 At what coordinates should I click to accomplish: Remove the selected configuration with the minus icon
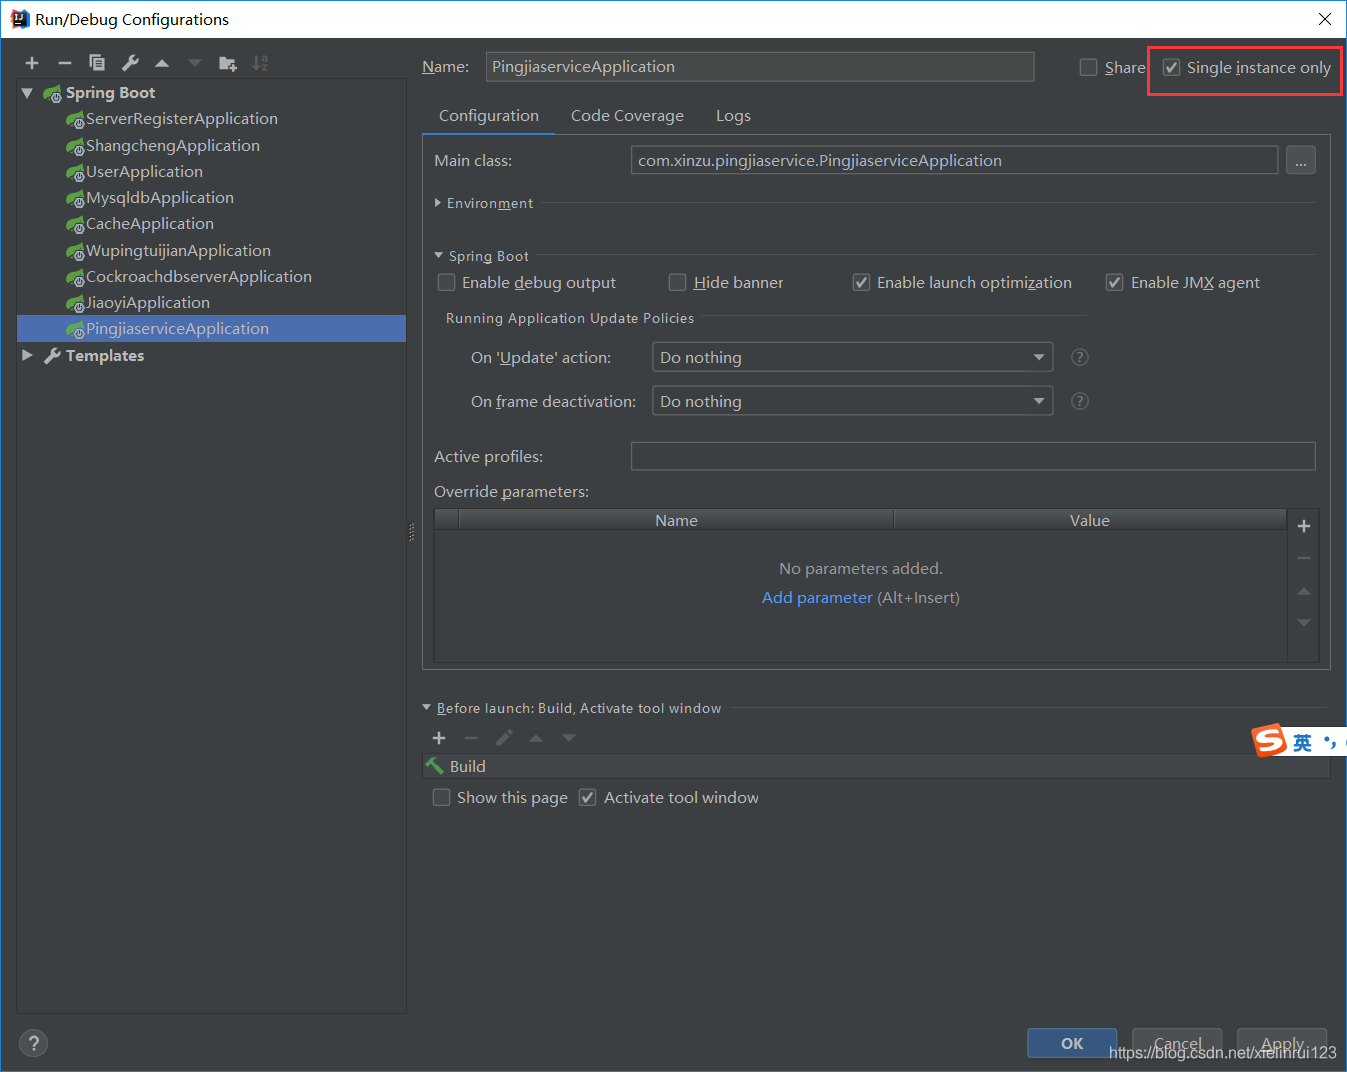65,63
